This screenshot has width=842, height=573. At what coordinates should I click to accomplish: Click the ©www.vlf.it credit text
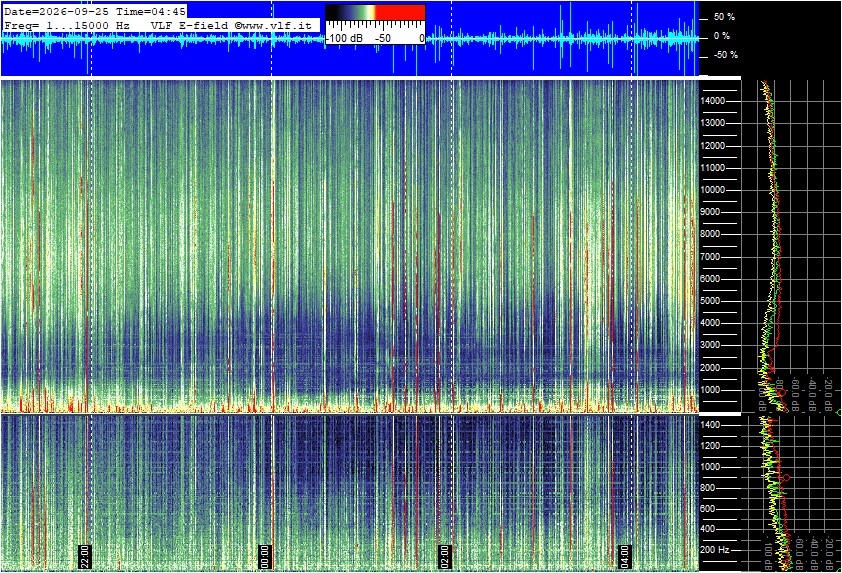pos(273,25)
